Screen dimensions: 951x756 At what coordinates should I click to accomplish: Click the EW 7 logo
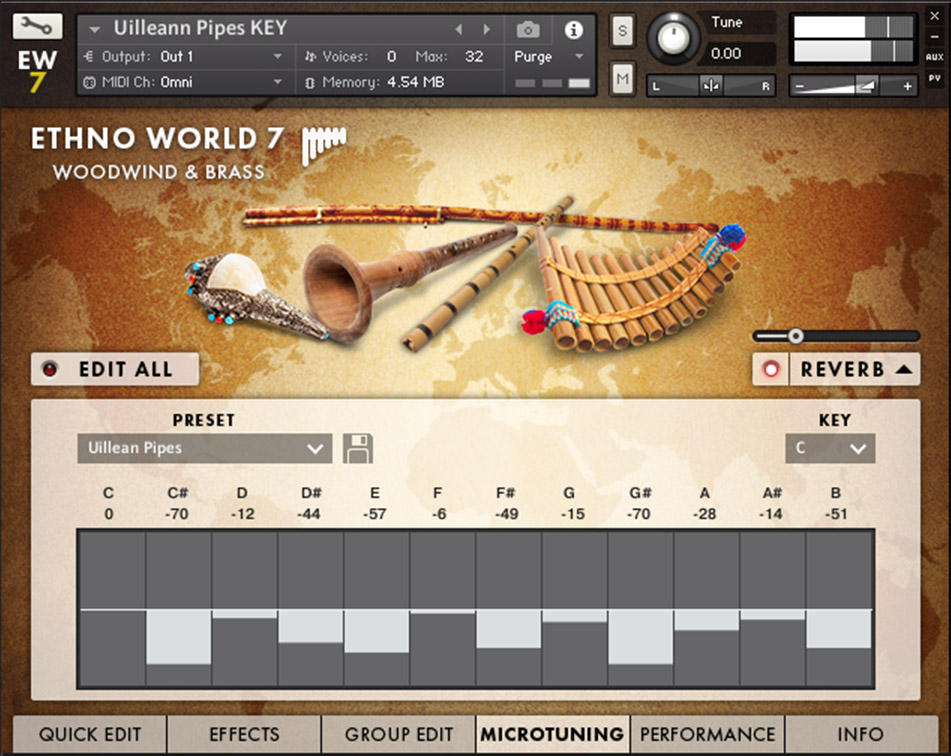[x=37, y=71]
